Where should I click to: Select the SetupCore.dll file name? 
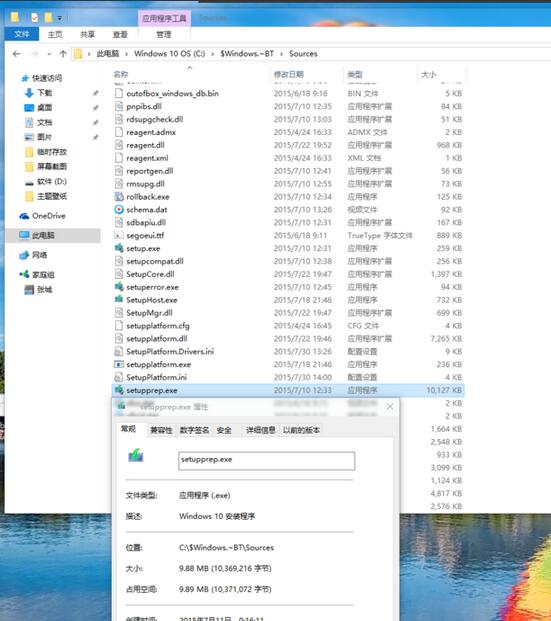150,274
